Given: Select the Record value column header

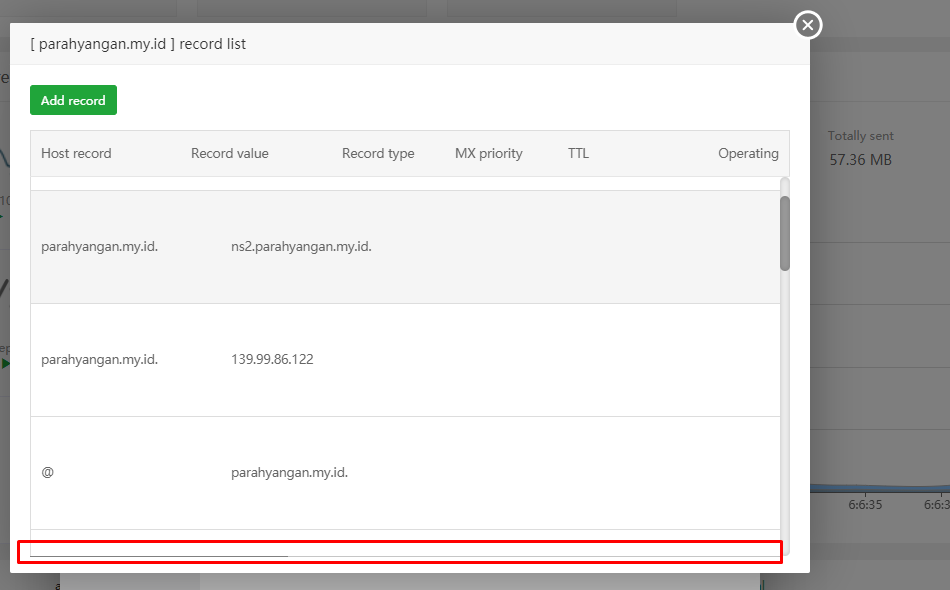Looking at the screenshot, I should [230, 153].
